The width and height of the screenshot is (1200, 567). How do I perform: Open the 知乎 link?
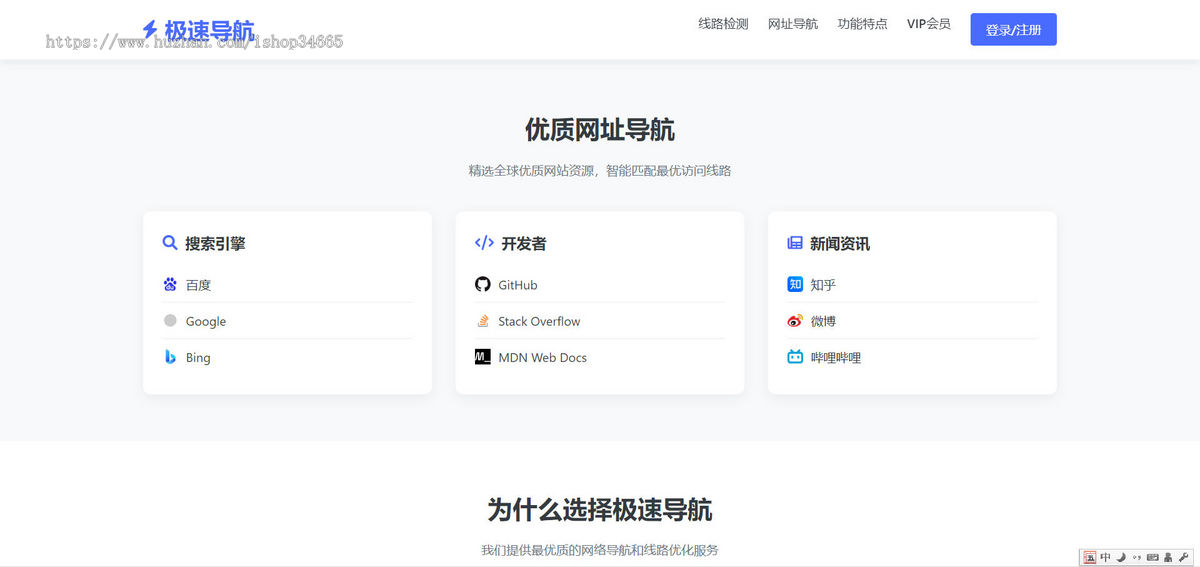823,285
